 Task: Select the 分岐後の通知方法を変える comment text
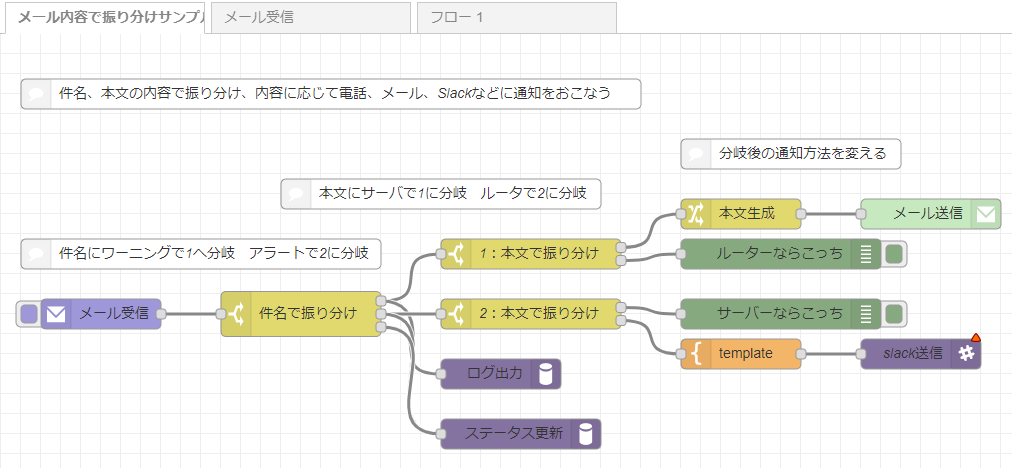coord(803,154)
